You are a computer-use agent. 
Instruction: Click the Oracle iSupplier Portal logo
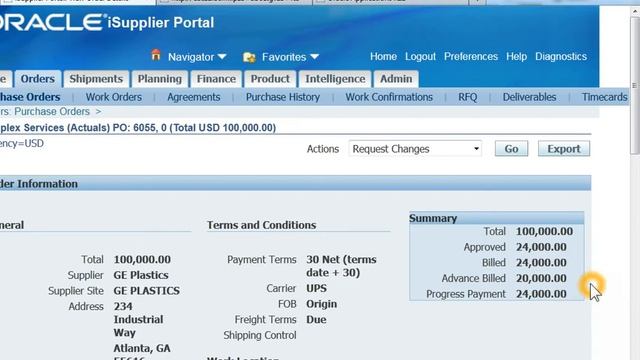pyautogui.click(x=107, y=22)
